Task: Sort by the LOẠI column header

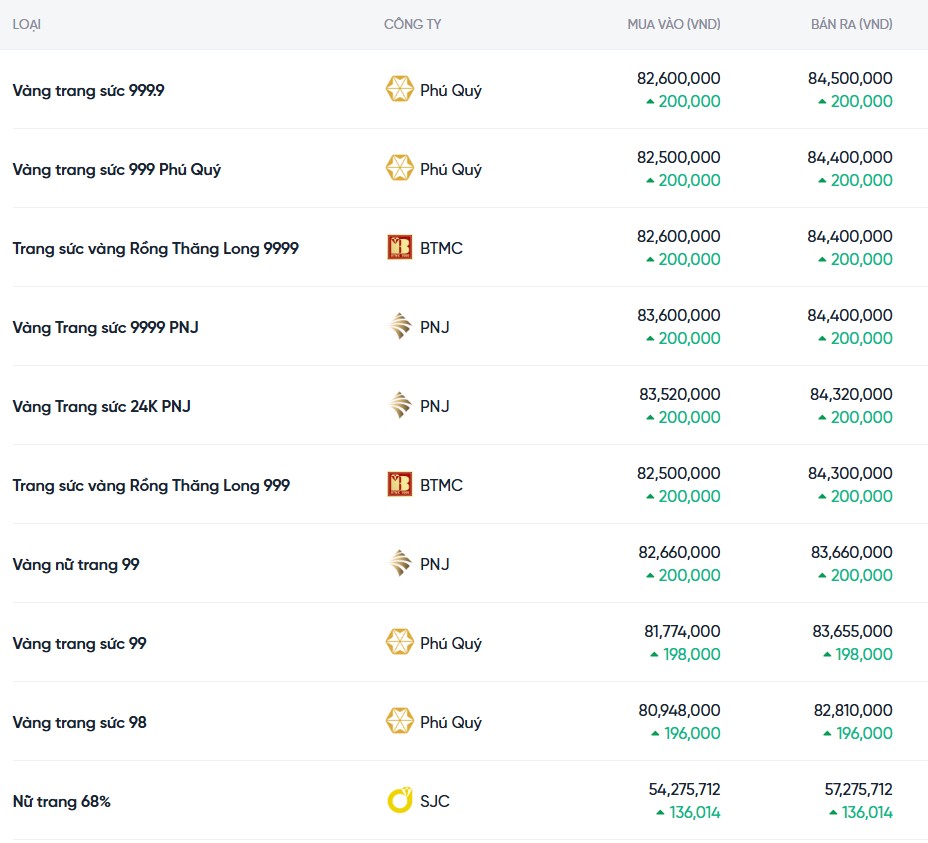Action: 27,24
